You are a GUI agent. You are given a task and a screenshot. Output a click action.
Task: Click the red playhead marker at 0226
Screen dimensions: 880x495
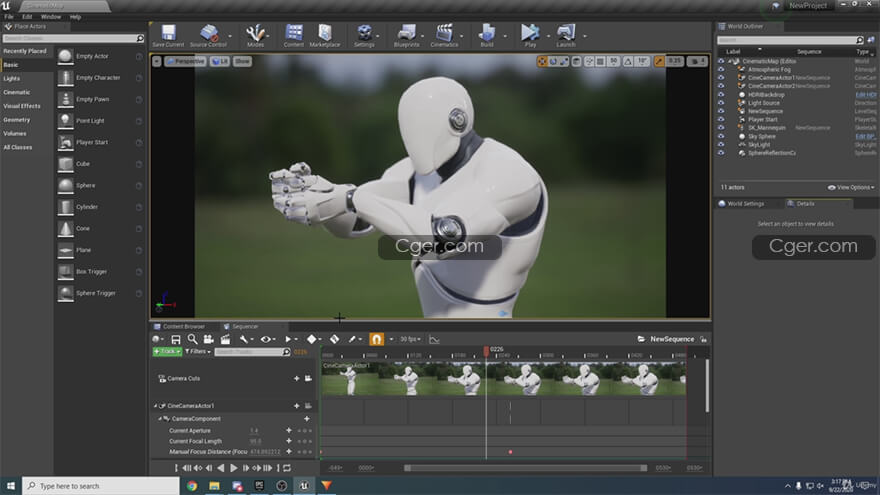486,351
